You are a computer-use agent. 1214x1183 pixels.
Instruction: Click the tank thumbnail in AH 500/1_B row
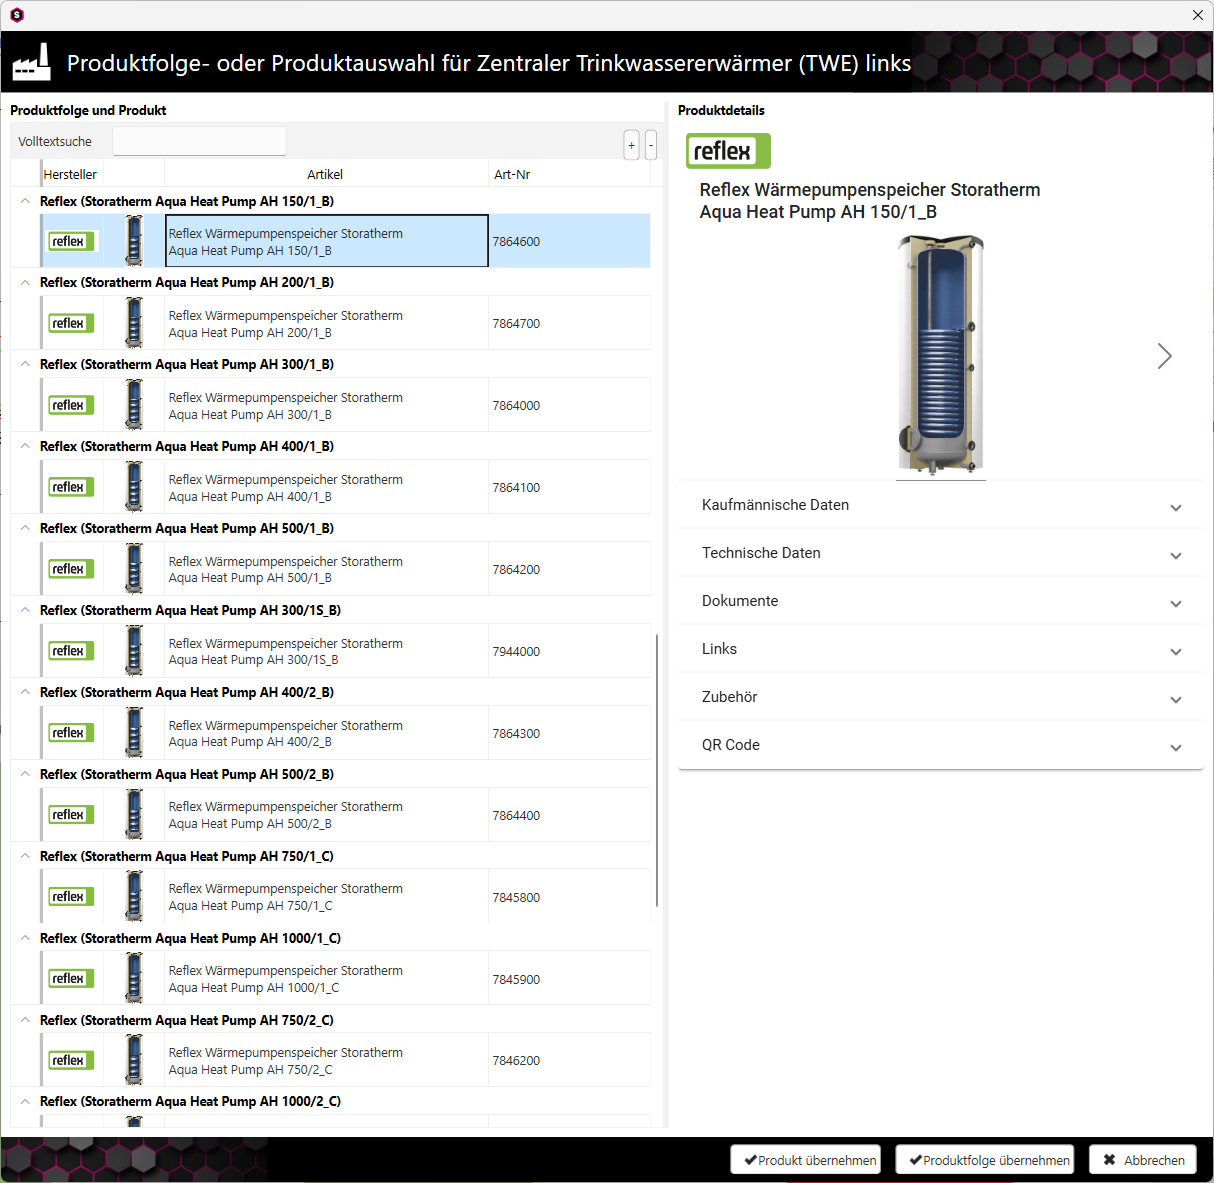(134, 569)
